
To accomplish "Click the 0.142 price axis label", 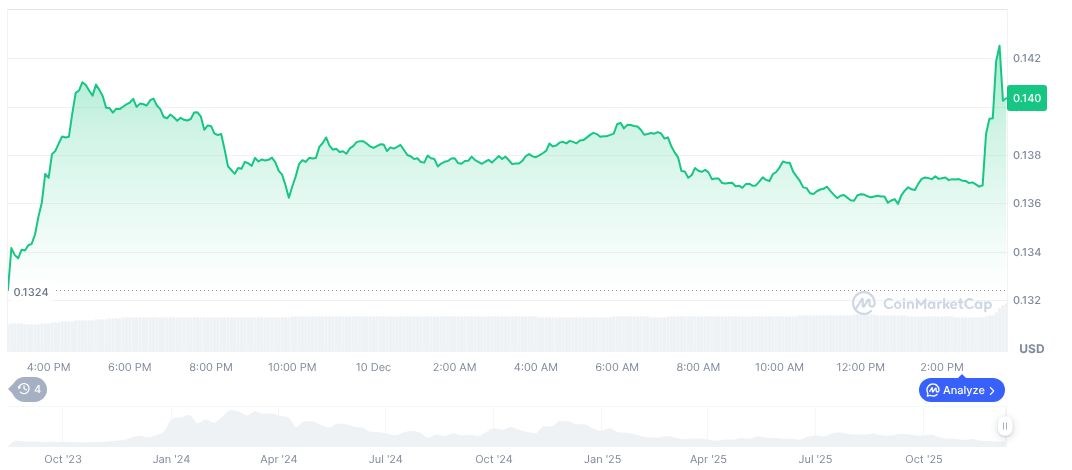I will pos(1027,59).
